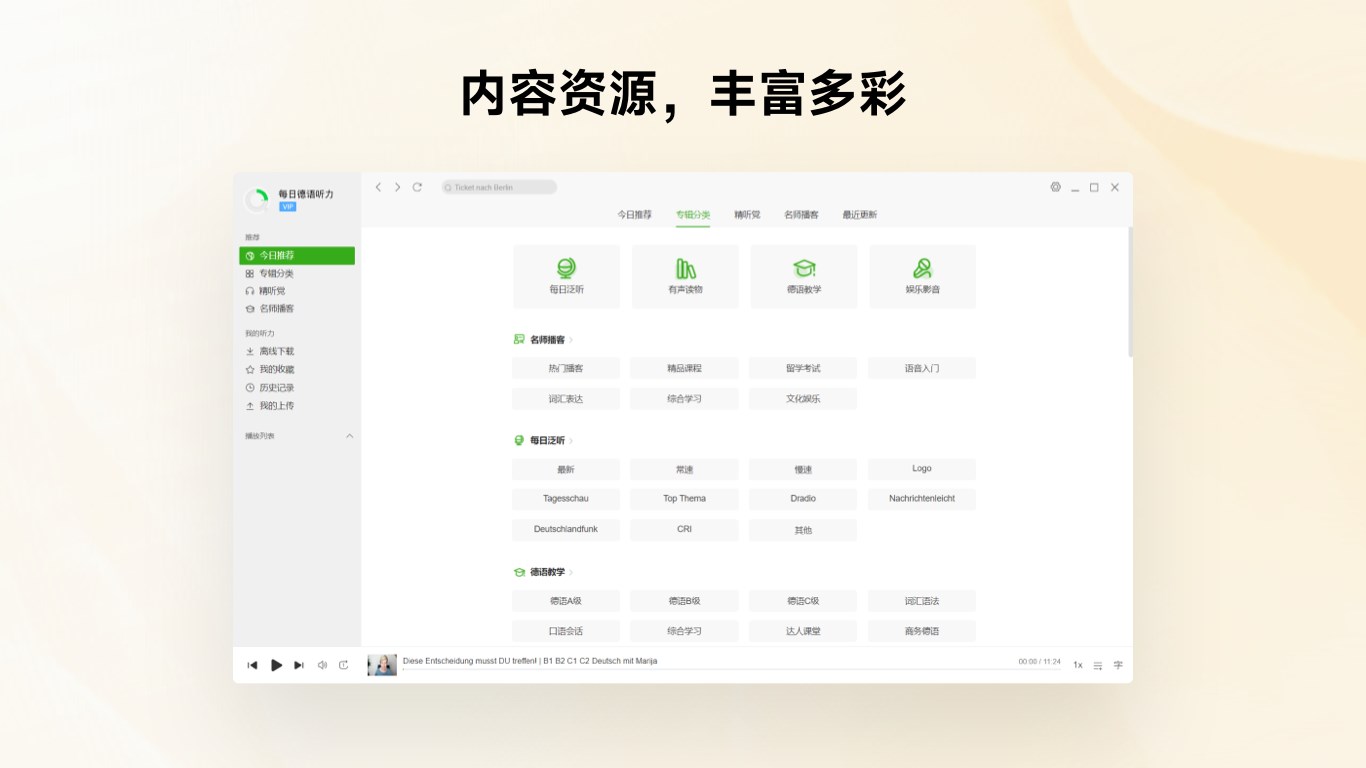1366x768 pixels.
Task: Select the 热门播客 tag
Action: pyautogui.click(x=566, y=369)
